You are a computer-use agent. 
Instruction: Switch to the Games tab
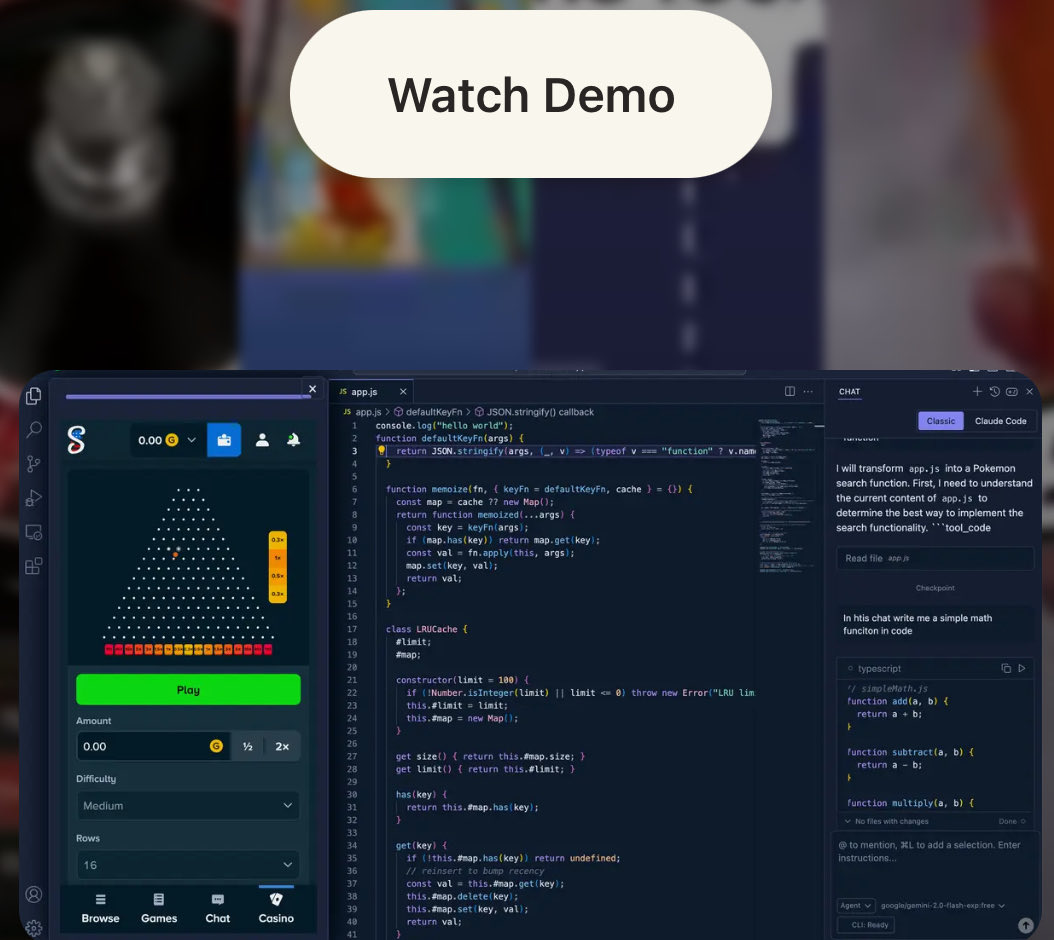159,908
